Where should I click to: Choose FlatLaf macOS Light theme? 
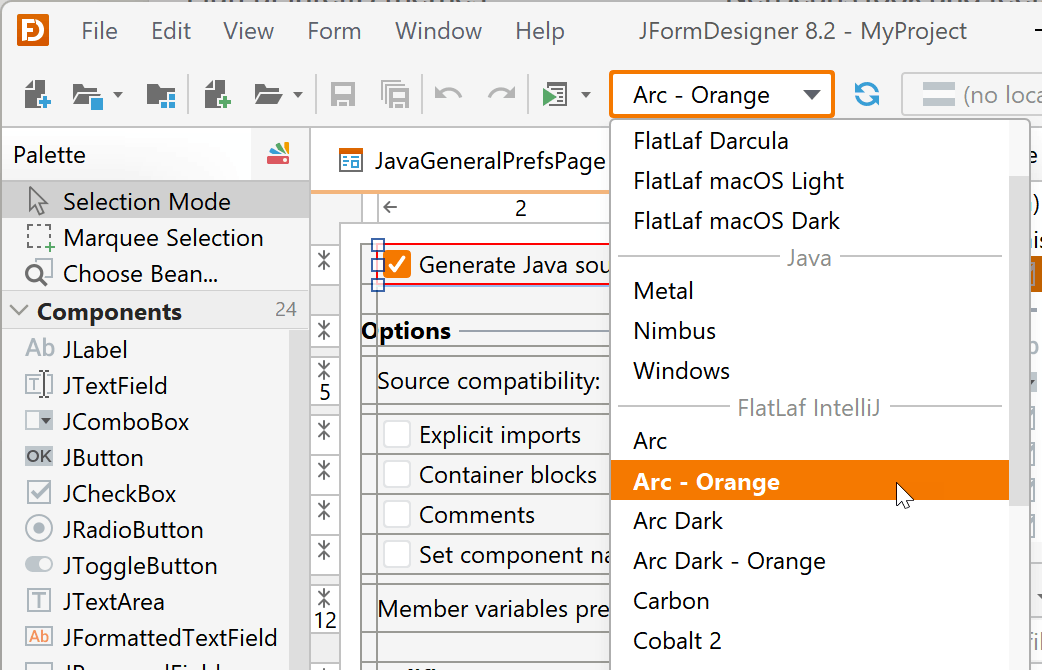pyautogui.click(x=809, y=181)
